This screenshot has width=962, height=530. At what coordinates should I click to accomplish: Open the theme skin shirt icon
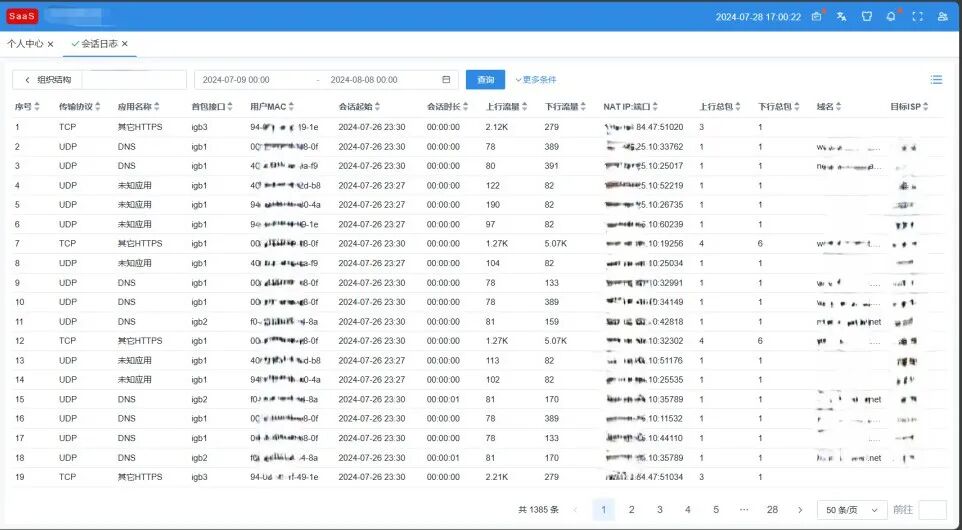866,17
